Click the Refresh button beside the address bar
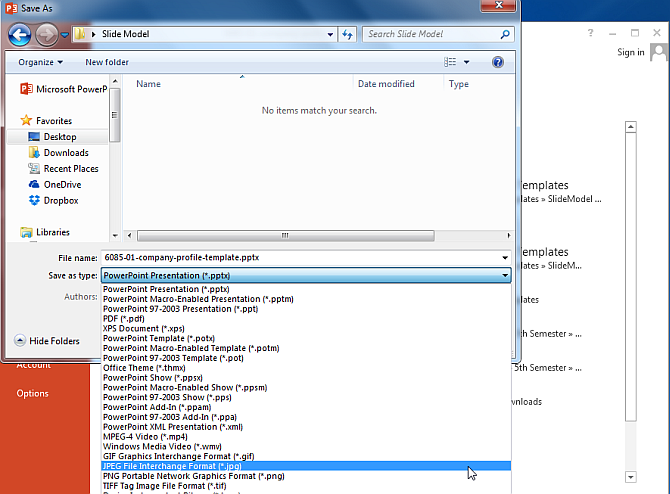This screenshot has width=670, height=494. (x=347, y=34)
